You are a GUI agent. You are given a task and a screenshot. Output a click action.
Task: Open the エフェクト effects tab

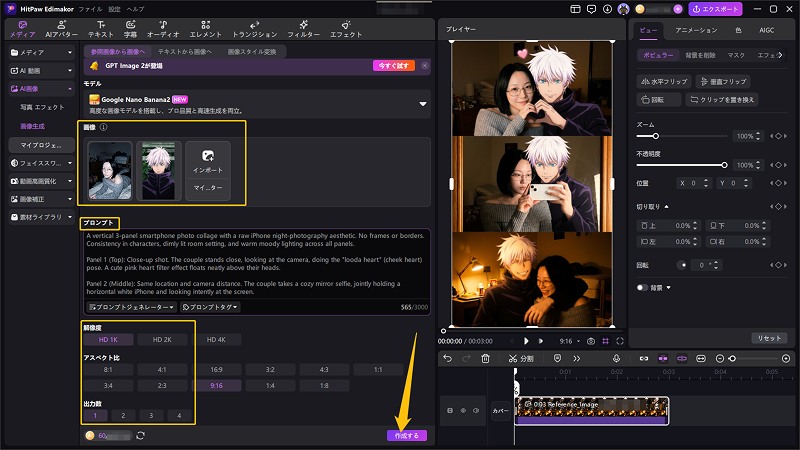[x=346, y=29]
